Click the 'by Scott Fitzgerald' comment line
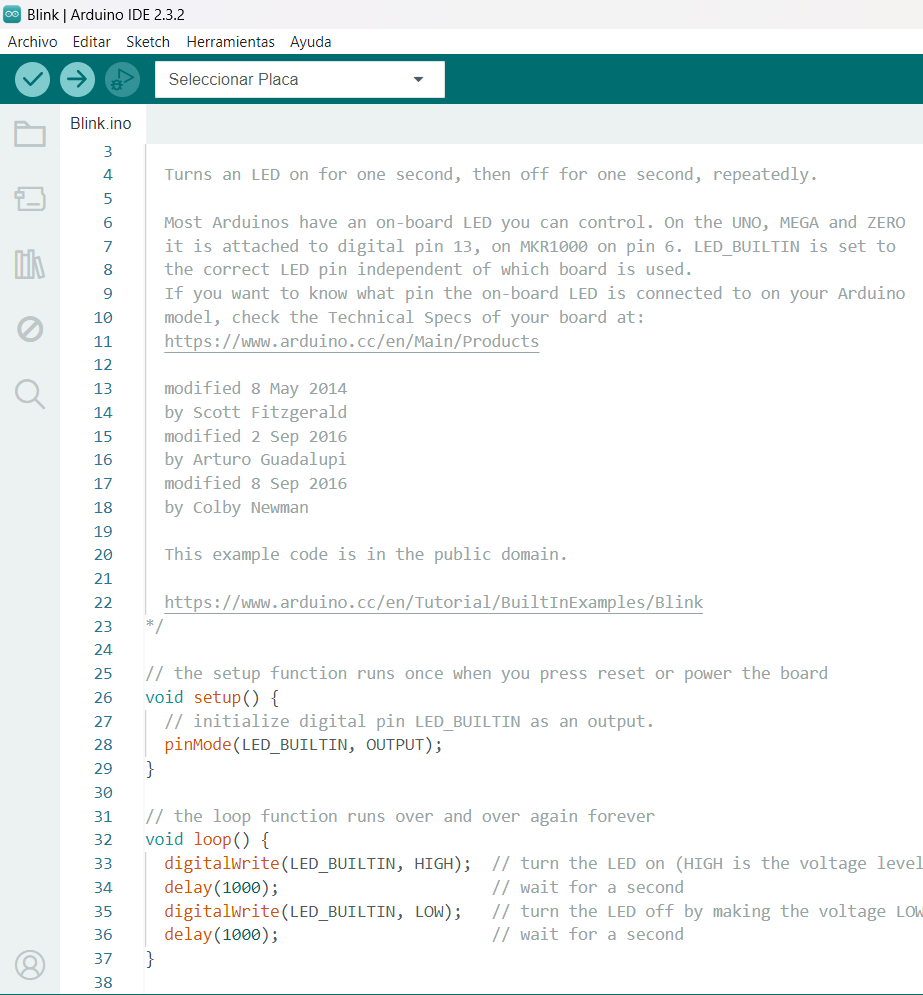The height and width of the screenshot is (995, 923). (256, 412)
